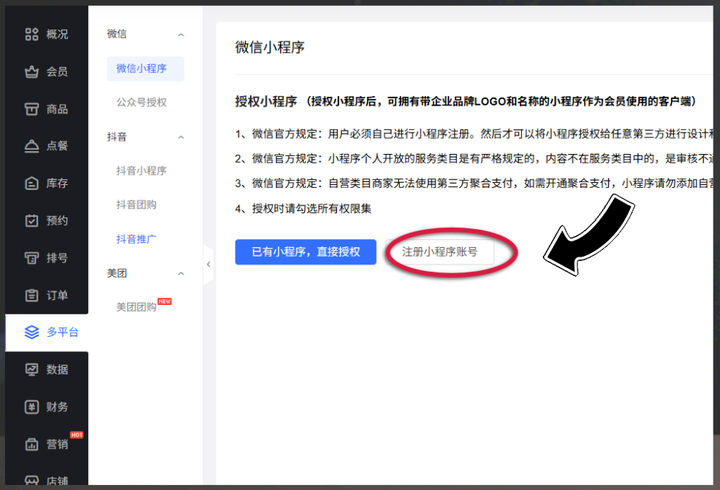Click the 订单 clipboard icon

[32, 295]
